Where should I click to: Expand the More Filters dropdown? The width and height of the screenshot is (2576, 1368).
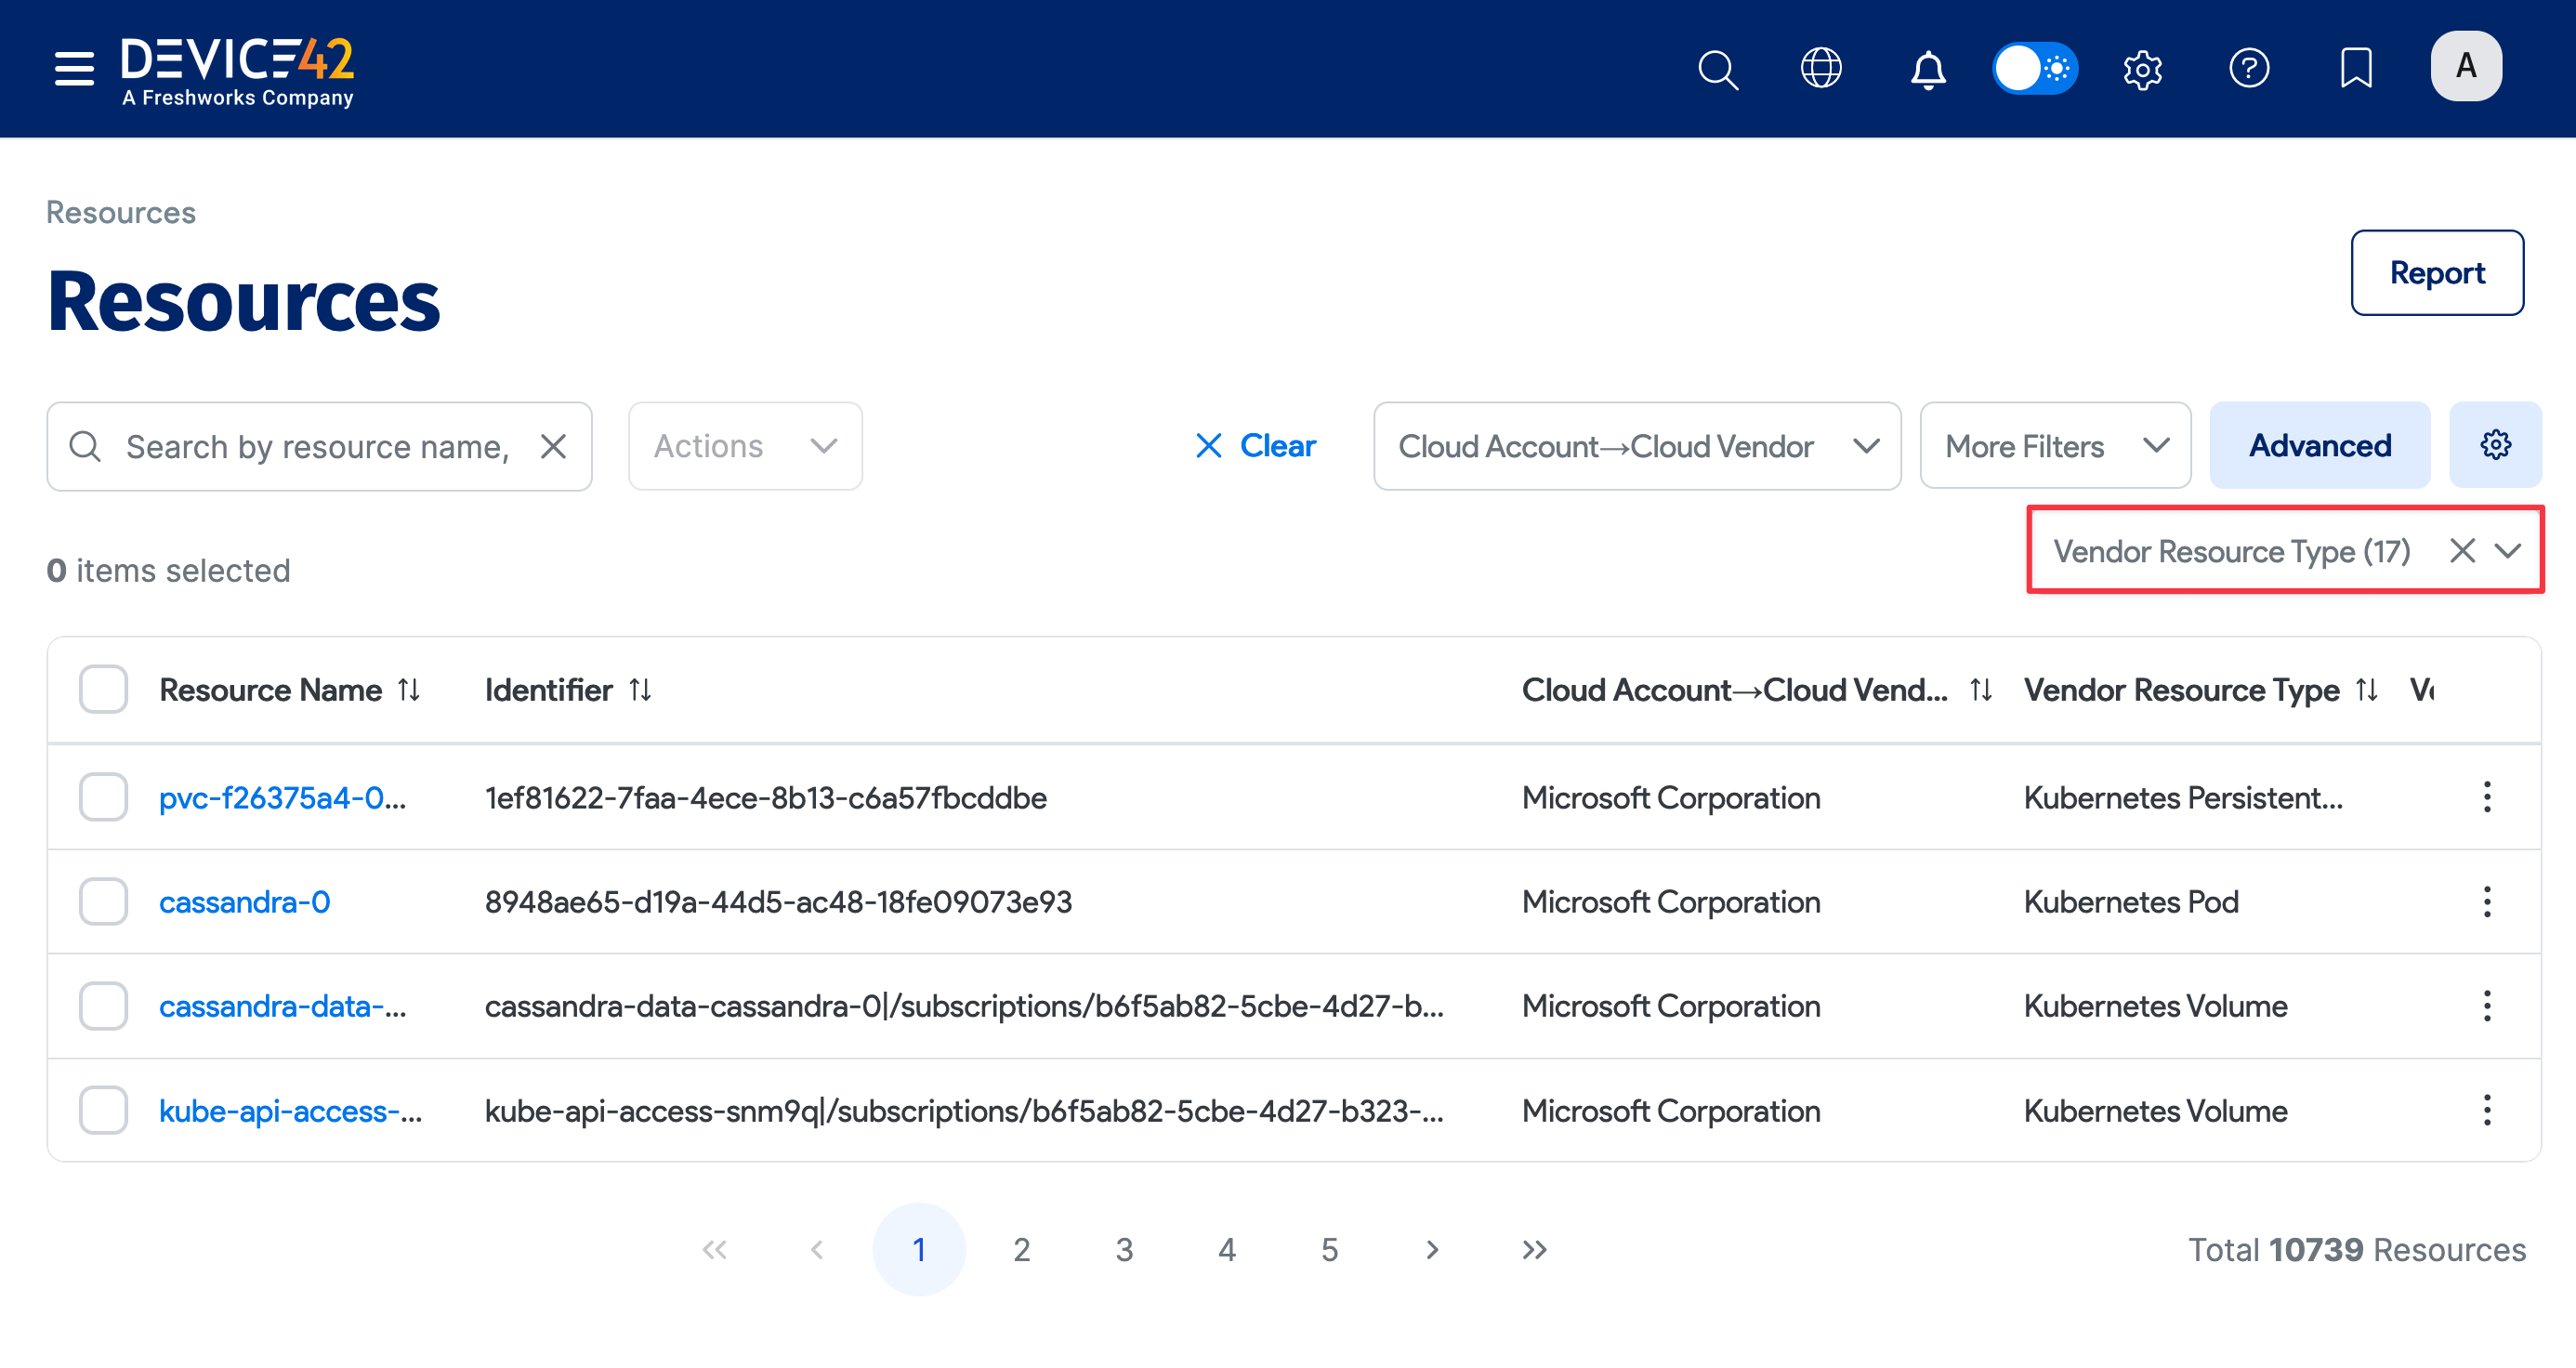coord(2055,446)
